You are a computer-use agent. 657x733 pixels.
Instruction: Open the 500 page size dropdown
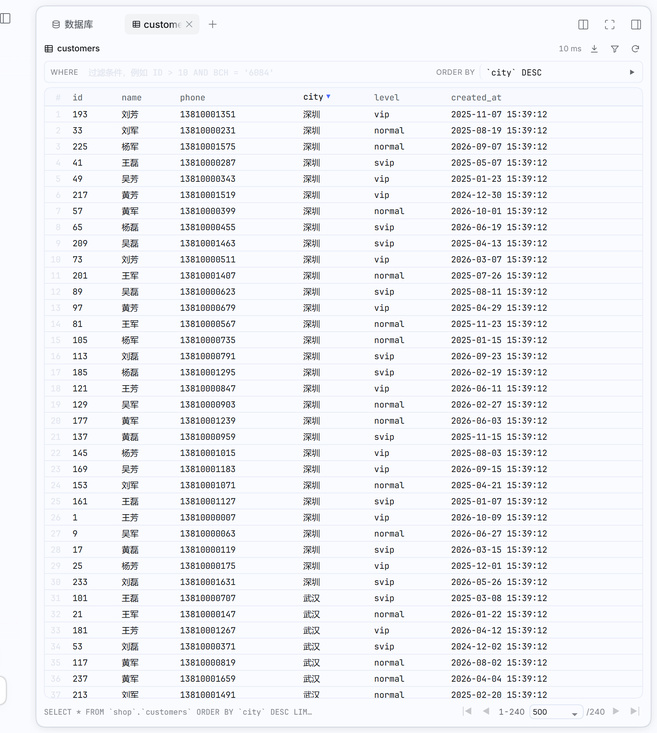556,712
